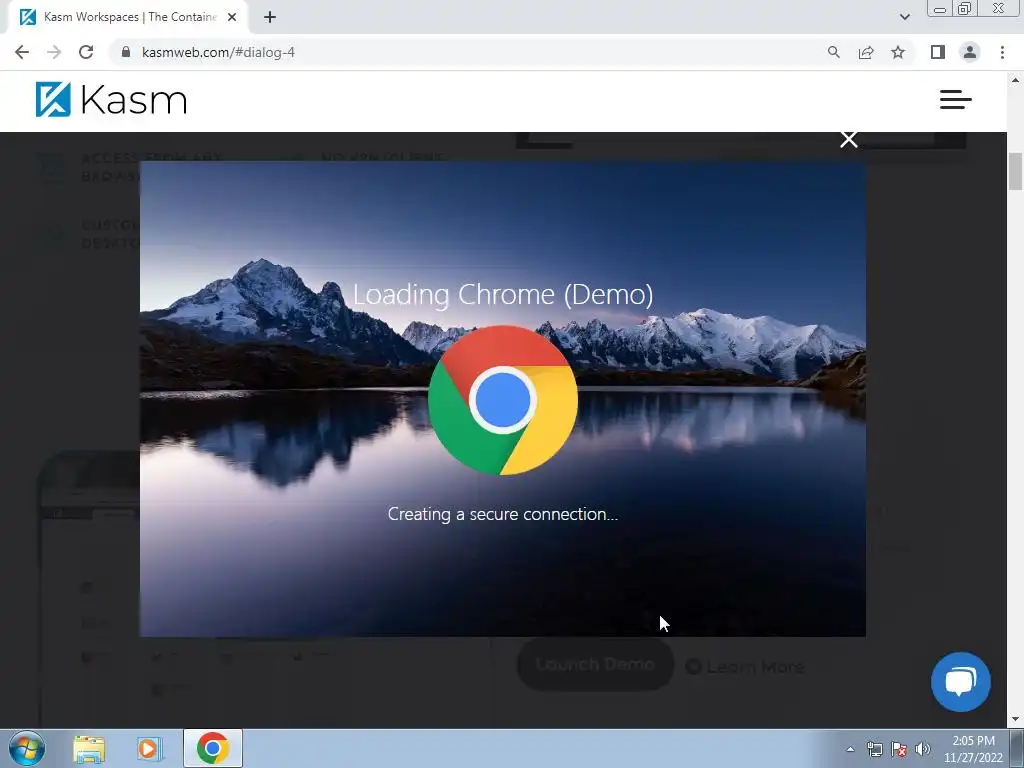The image size is (1024, 768).
Task: Open Chrome's three-dot menu
Action: click(x=1002, y=52)
